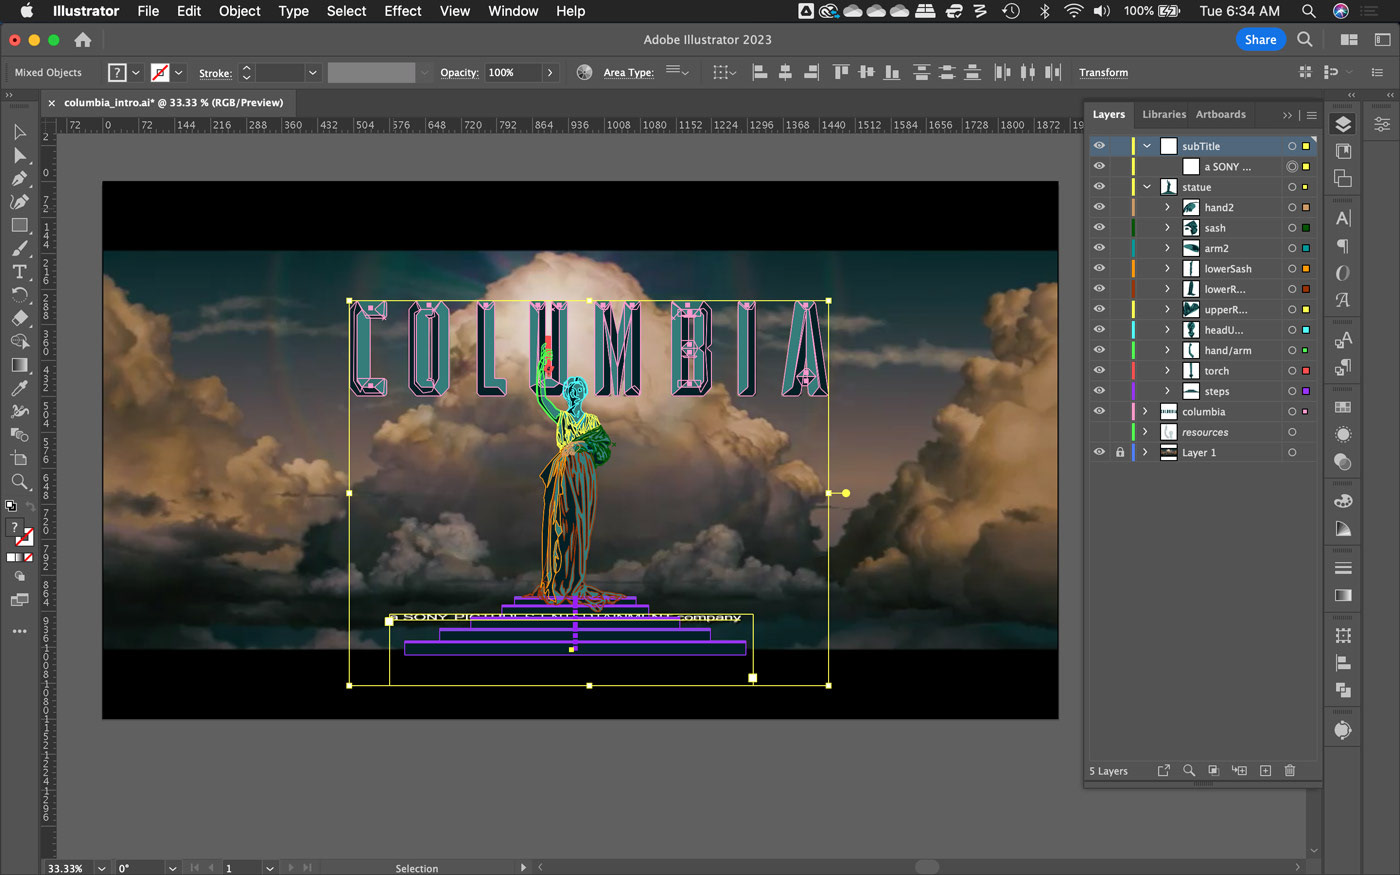This screenshot has width=1400, height=875.
Task: Open the zoom level dropdown at 33.33%
Action: pos(101,868)
